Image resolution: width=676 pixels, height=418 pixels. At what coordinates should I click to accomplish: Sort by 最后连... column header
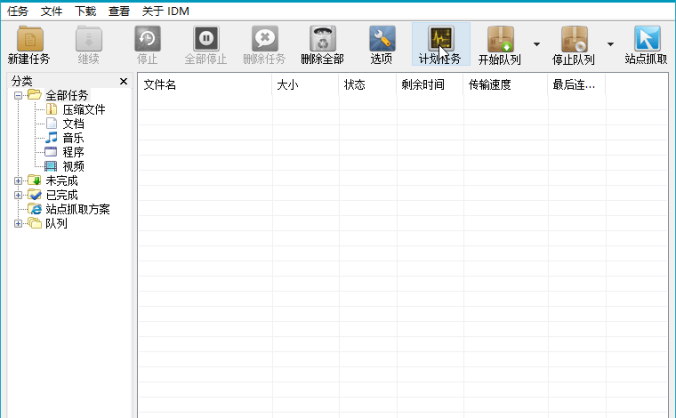(576, 85)
